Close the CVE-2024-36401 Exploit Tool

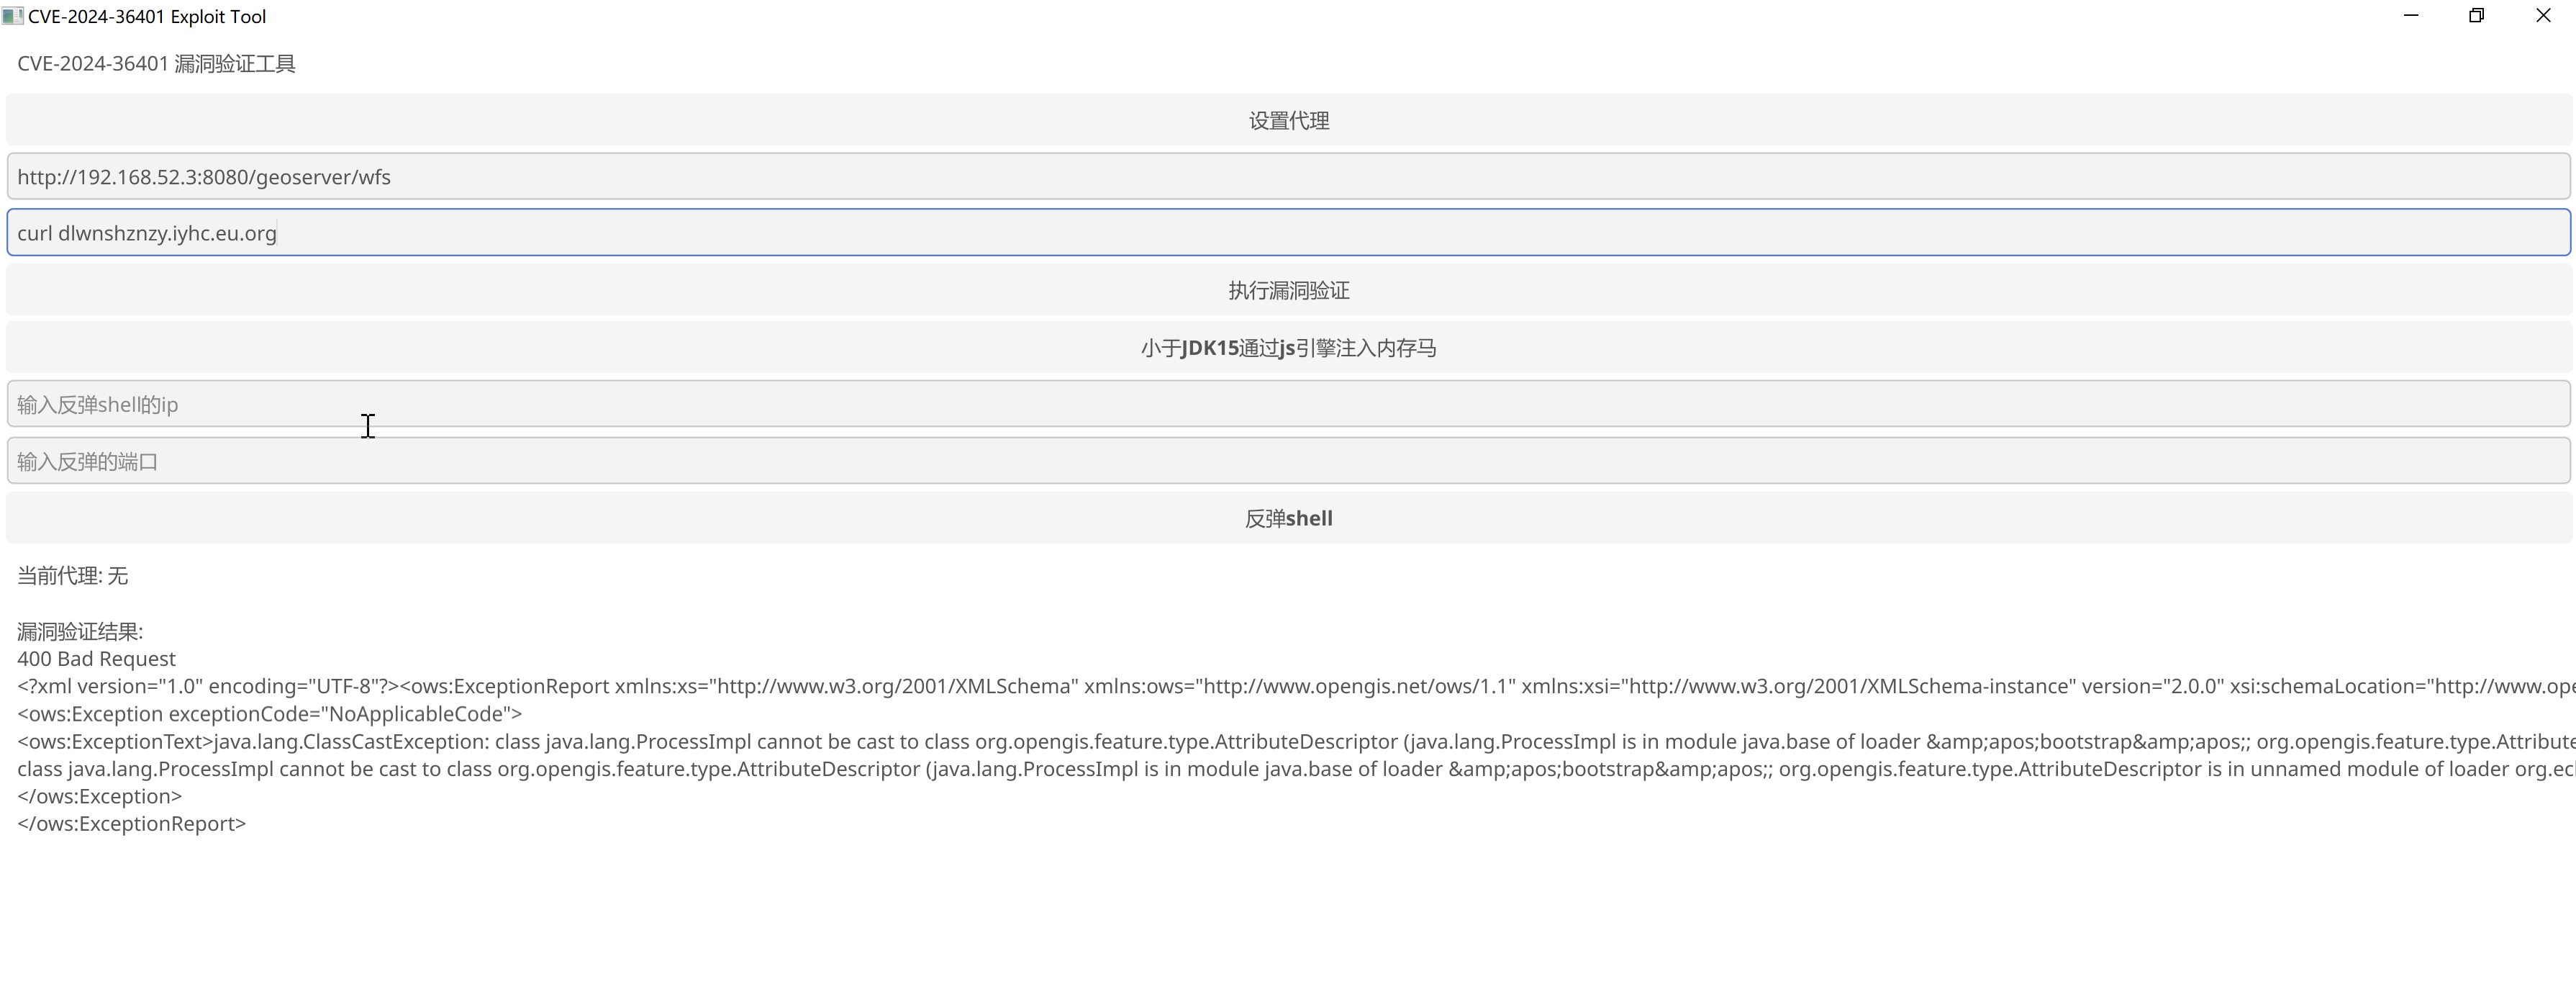[x=2543, y=15]
